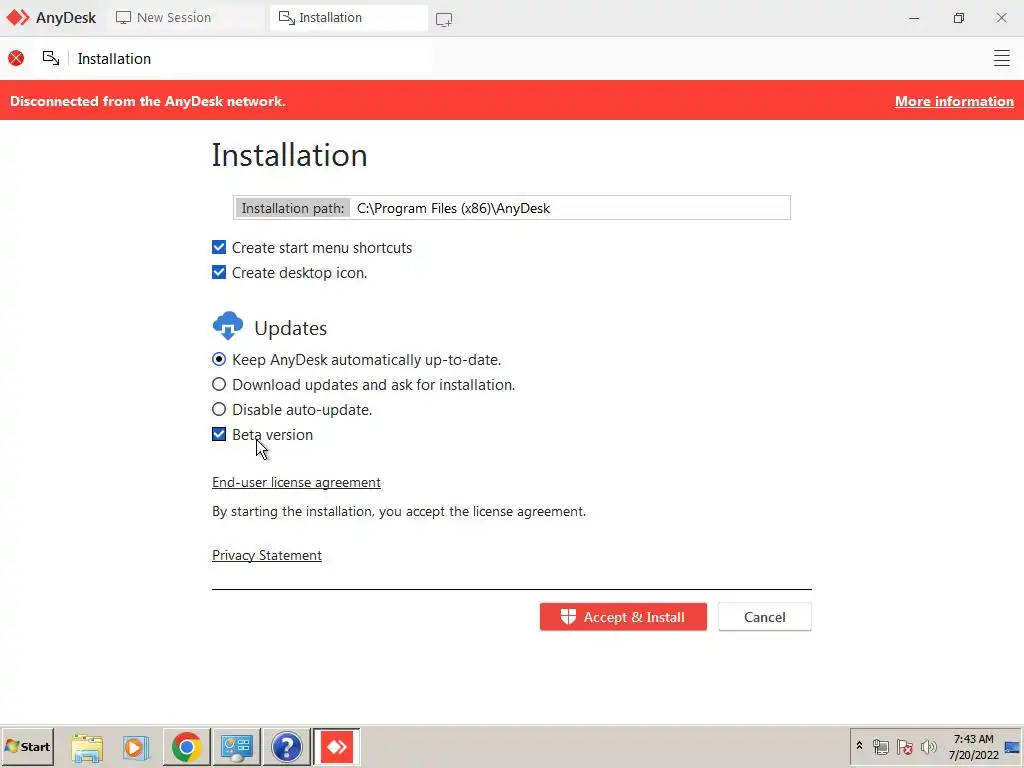
Task: Cancel the installation
Action: click(x=765, y=616)
